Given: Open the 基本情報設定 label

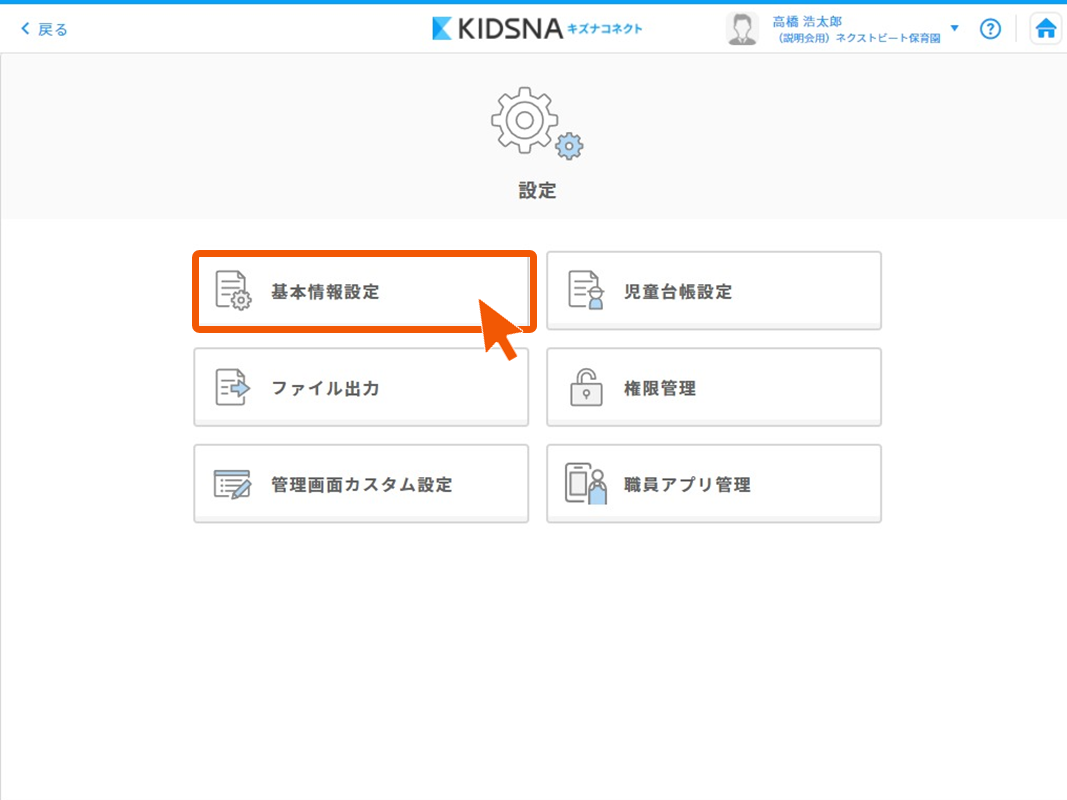Looking at the screenshot, I should pos(325,292).
